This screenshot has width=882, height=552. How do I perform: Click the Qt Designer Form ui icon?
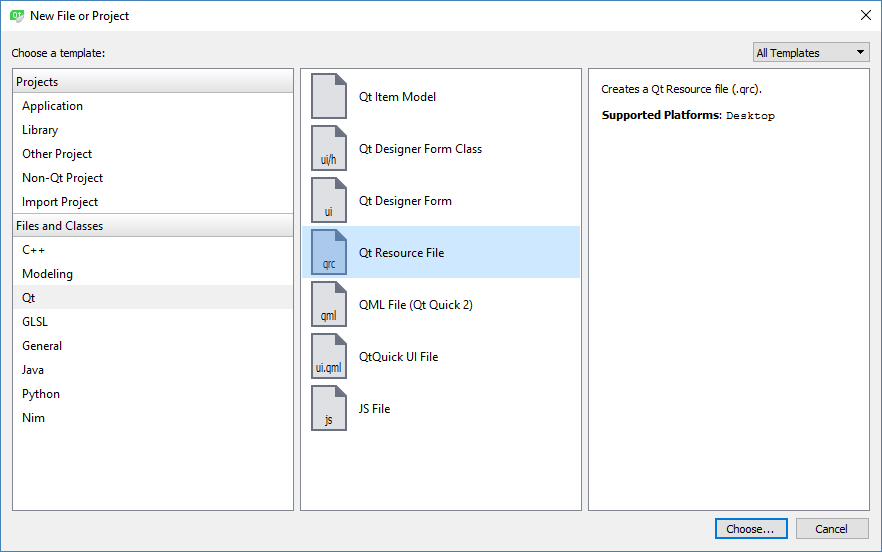click(x=328, y=201)
